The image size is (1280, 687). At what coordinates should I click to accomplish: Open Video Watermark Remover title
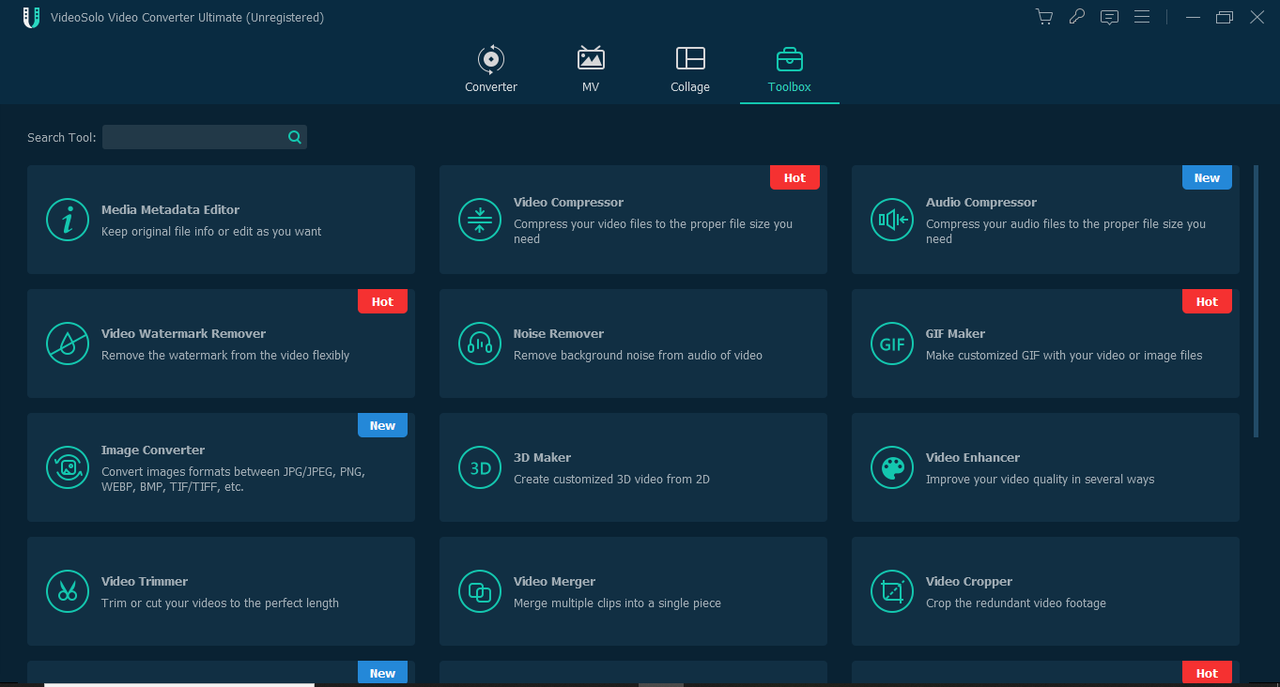(x=183, y=334)
